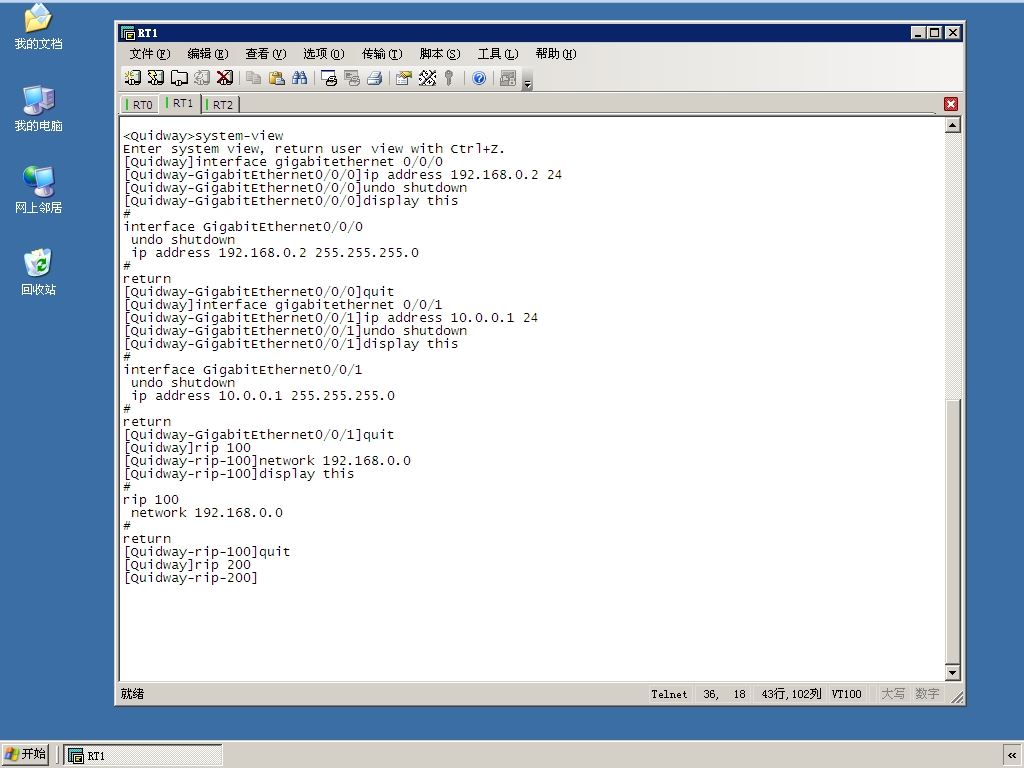Click the printer icon
Screen dimensions: 1024x768
pyautogui.click(x=375, y=78)
